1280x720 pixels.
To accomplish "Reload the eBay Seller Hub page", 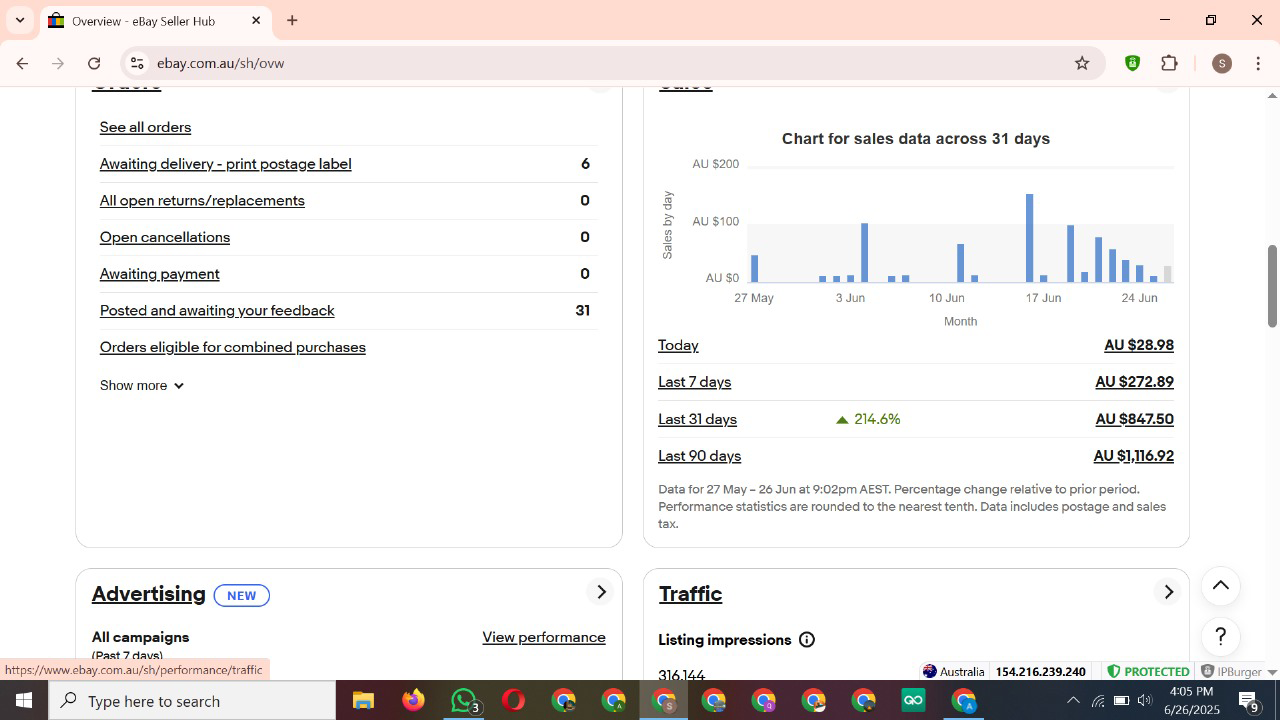I will 94,63.
